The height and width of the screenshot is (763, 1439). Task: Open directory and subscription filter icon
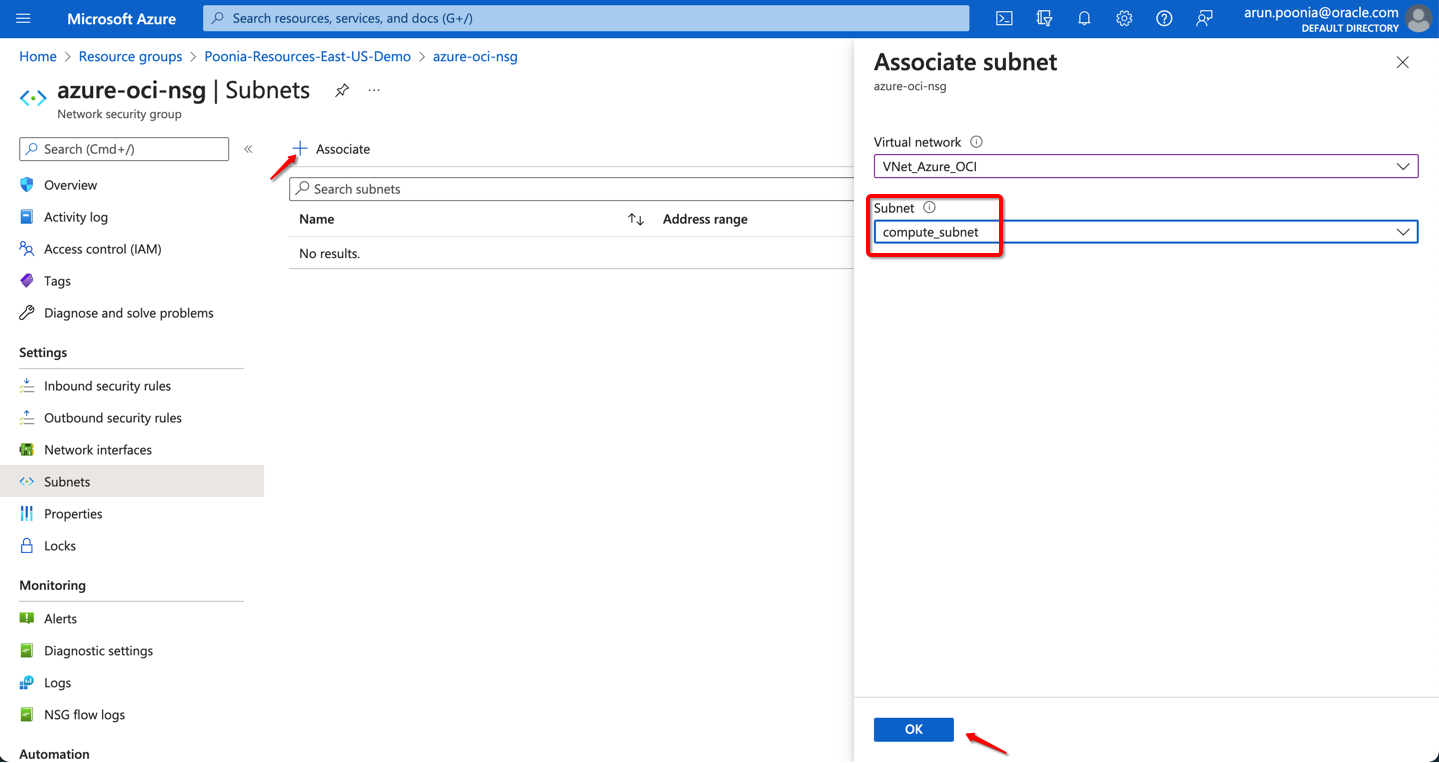1044,18
